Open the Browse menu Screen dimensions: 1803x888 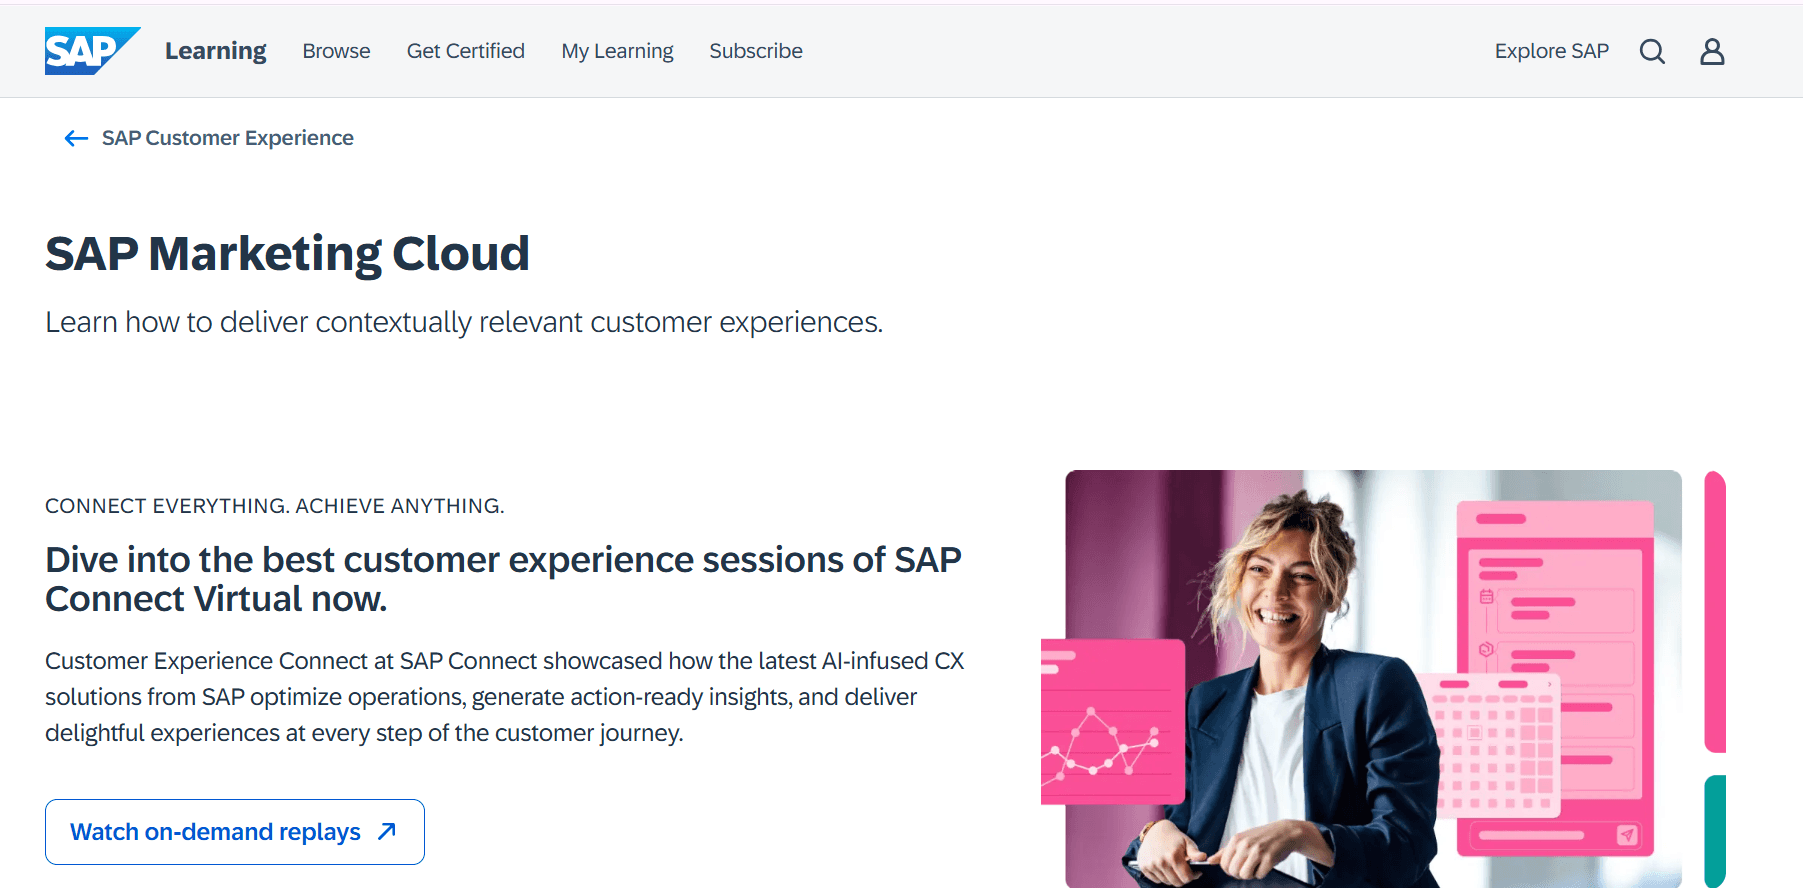336,50
